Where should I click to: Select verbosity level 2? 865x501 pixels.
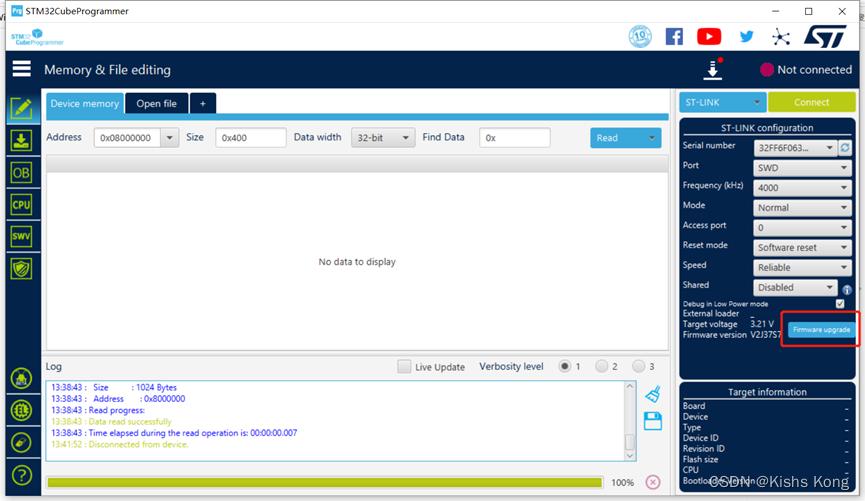(x=601, y=366)
